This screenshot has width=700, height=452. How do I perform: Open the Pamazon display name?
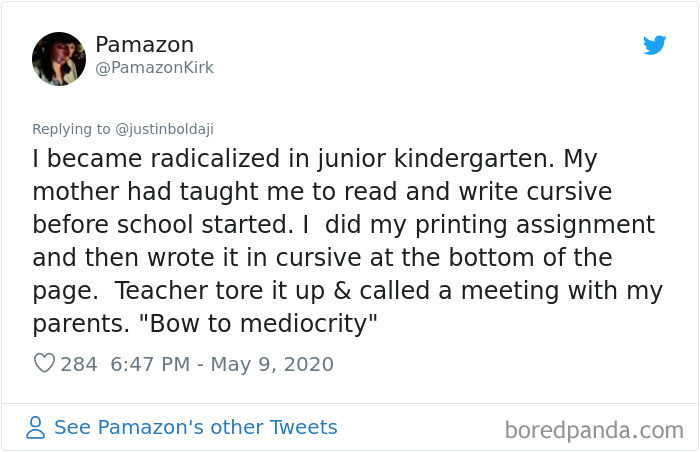[144, 45]
